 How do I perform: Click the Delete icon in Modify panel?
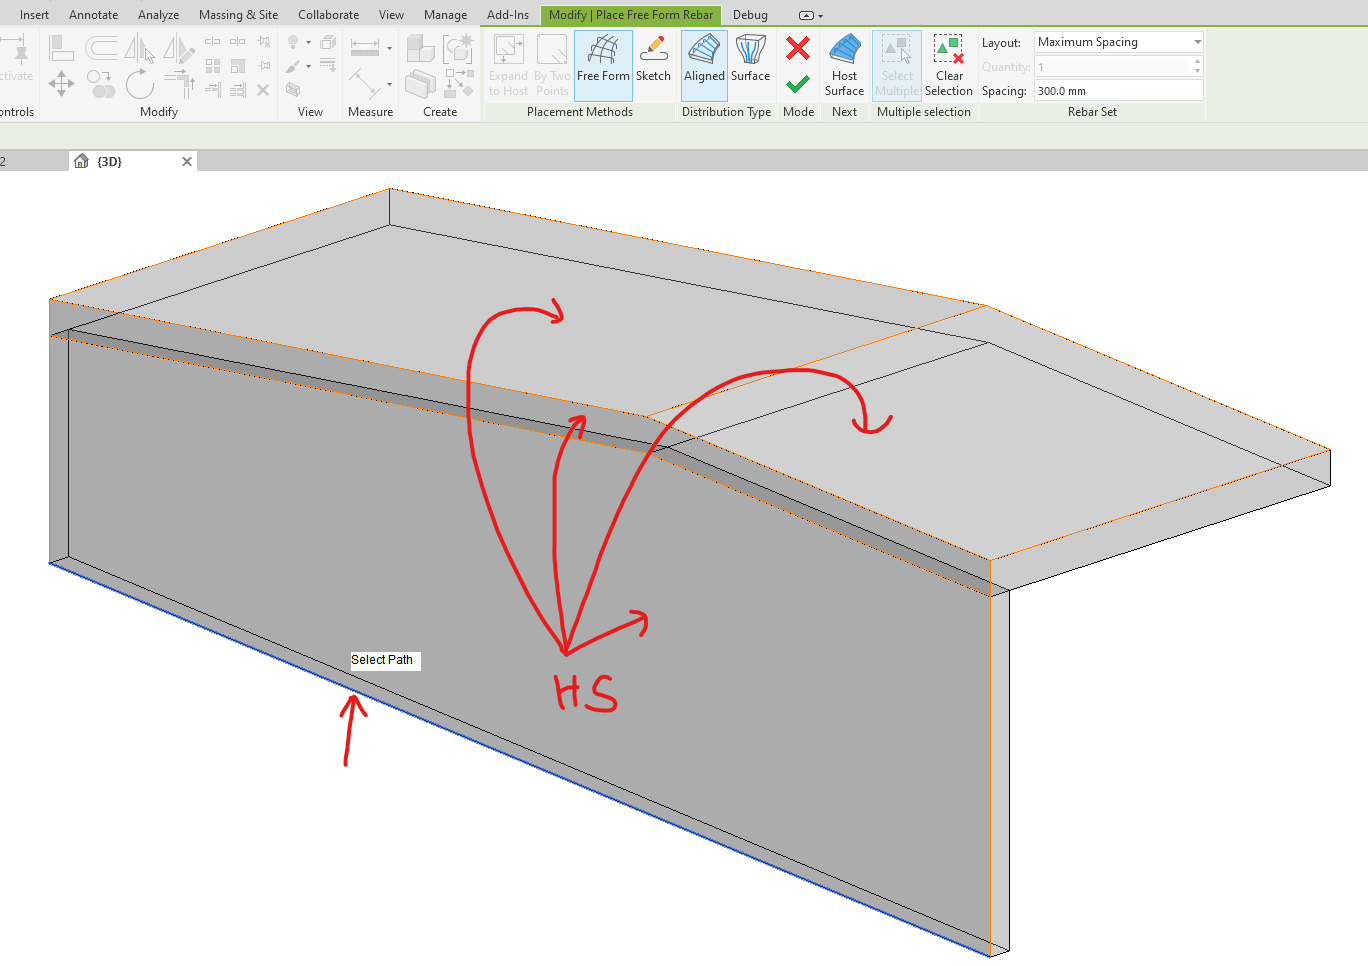(x=263, y=89)
